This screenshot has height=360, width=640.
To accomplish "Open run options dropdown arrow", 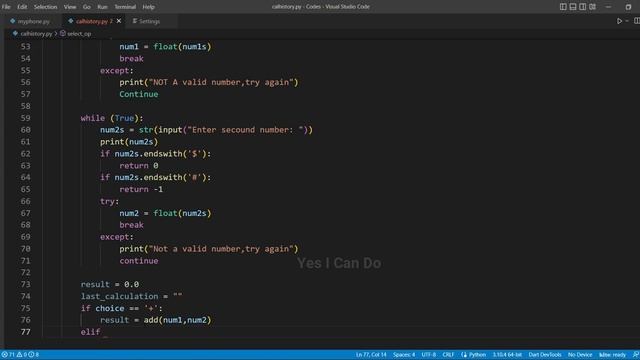I will [x=627, y=21].
